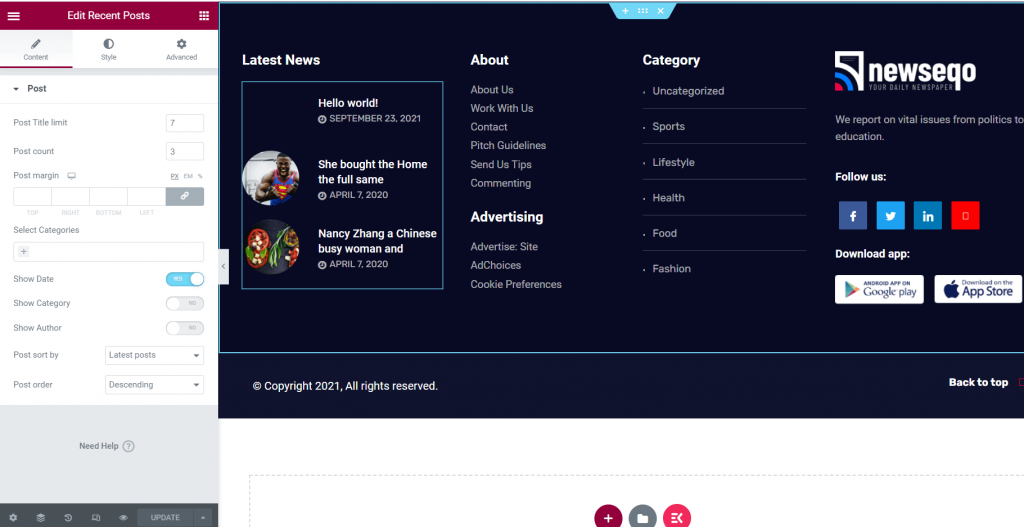Click the Google Play badge
This screenshot has width=1024, height=527.
879,289
